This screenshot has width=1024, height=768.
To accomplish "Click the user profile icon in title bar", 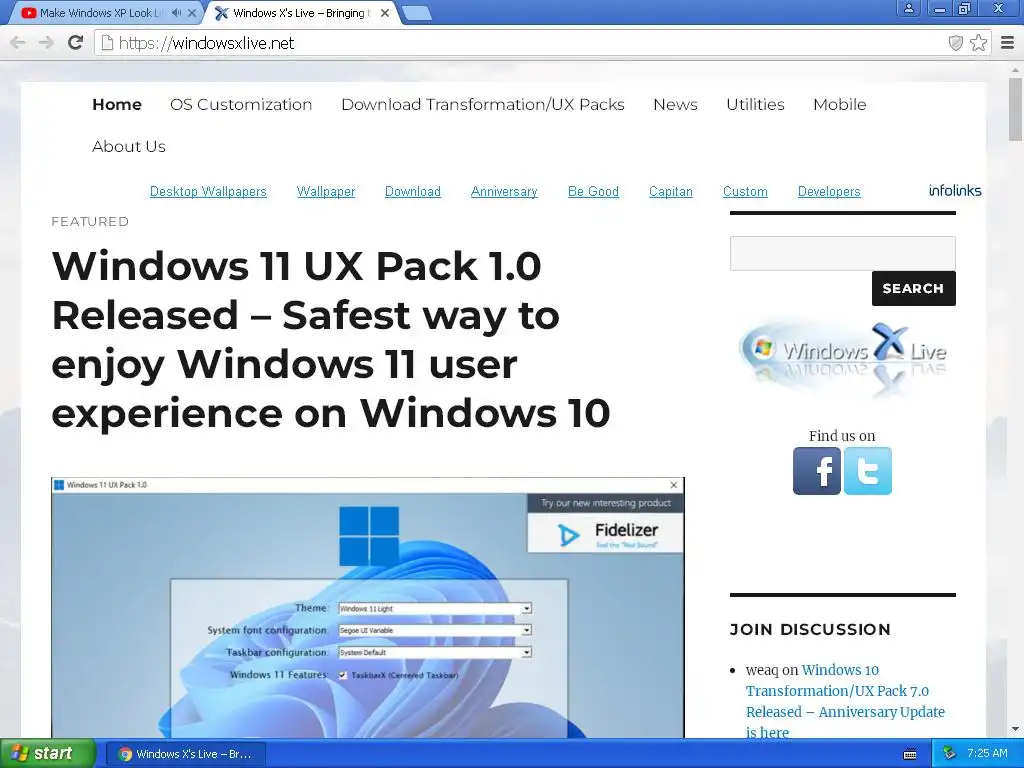I will 908,8.
